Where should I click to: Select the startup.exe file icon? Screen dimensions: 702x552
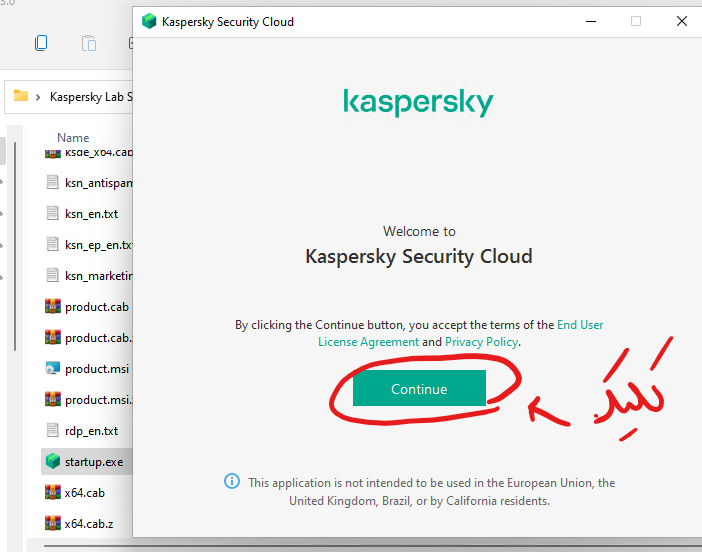(53, 462)
